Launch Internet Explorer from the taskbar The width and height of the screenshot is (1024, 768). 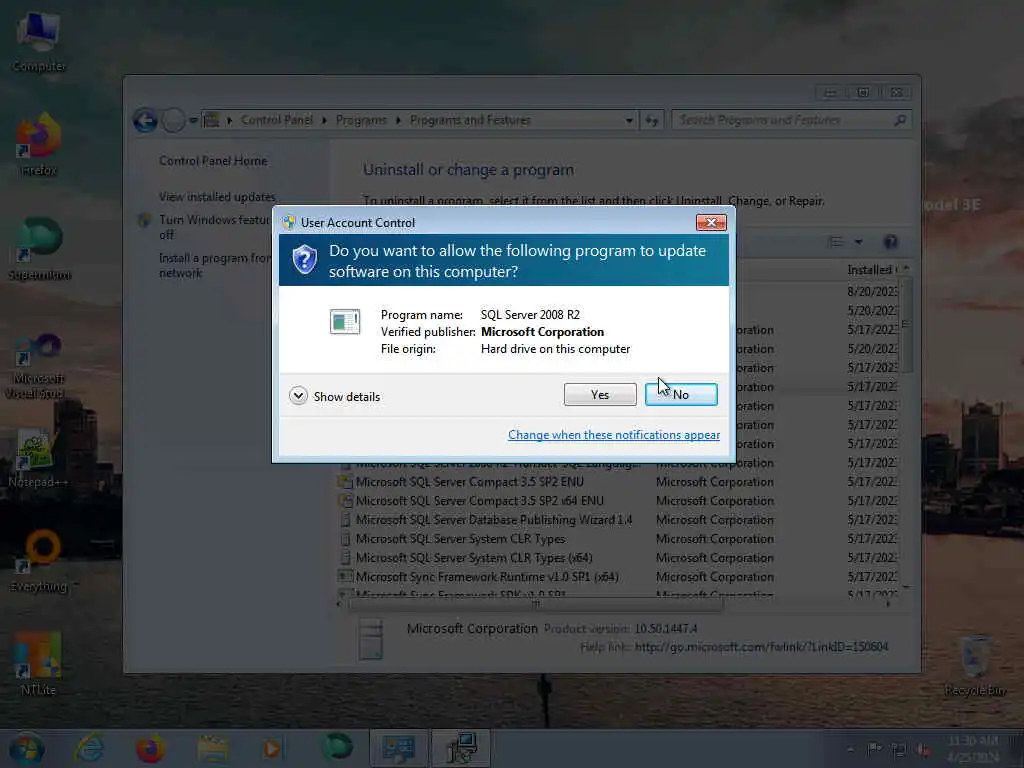pos(89,748)
